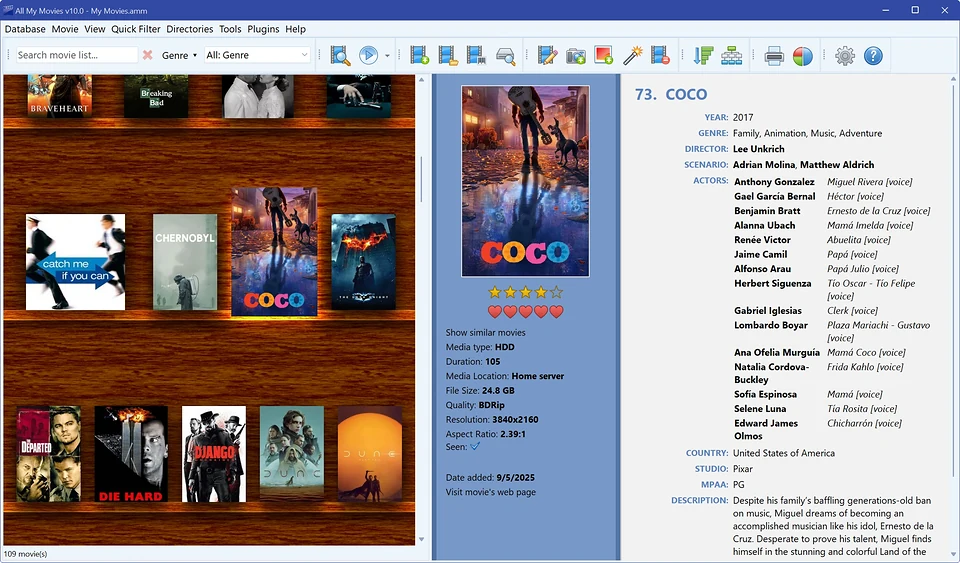The image size is (960, 563).
Task: Select the Catch Me If You Can cover
Action: point(75,262)
